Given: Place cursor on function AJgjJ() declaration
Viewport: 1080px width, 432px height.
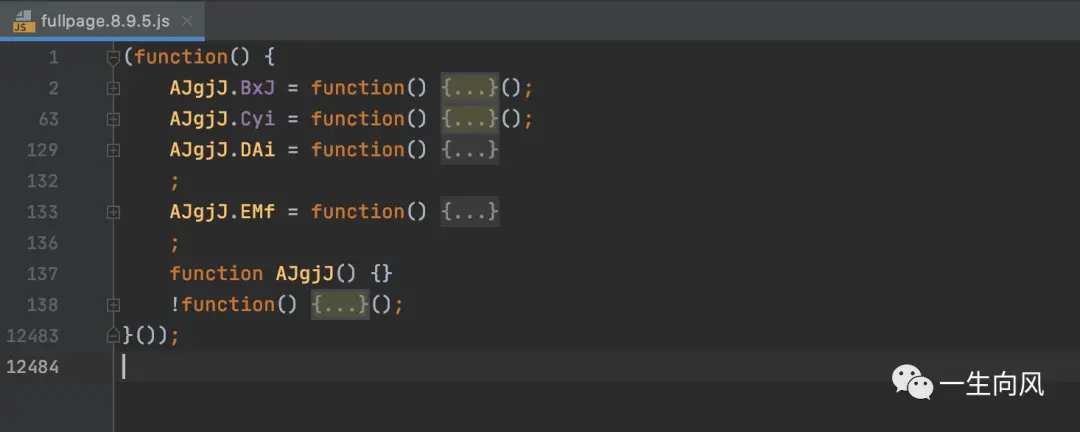Looking at the screenshot, I should click(x=281, y=274).
